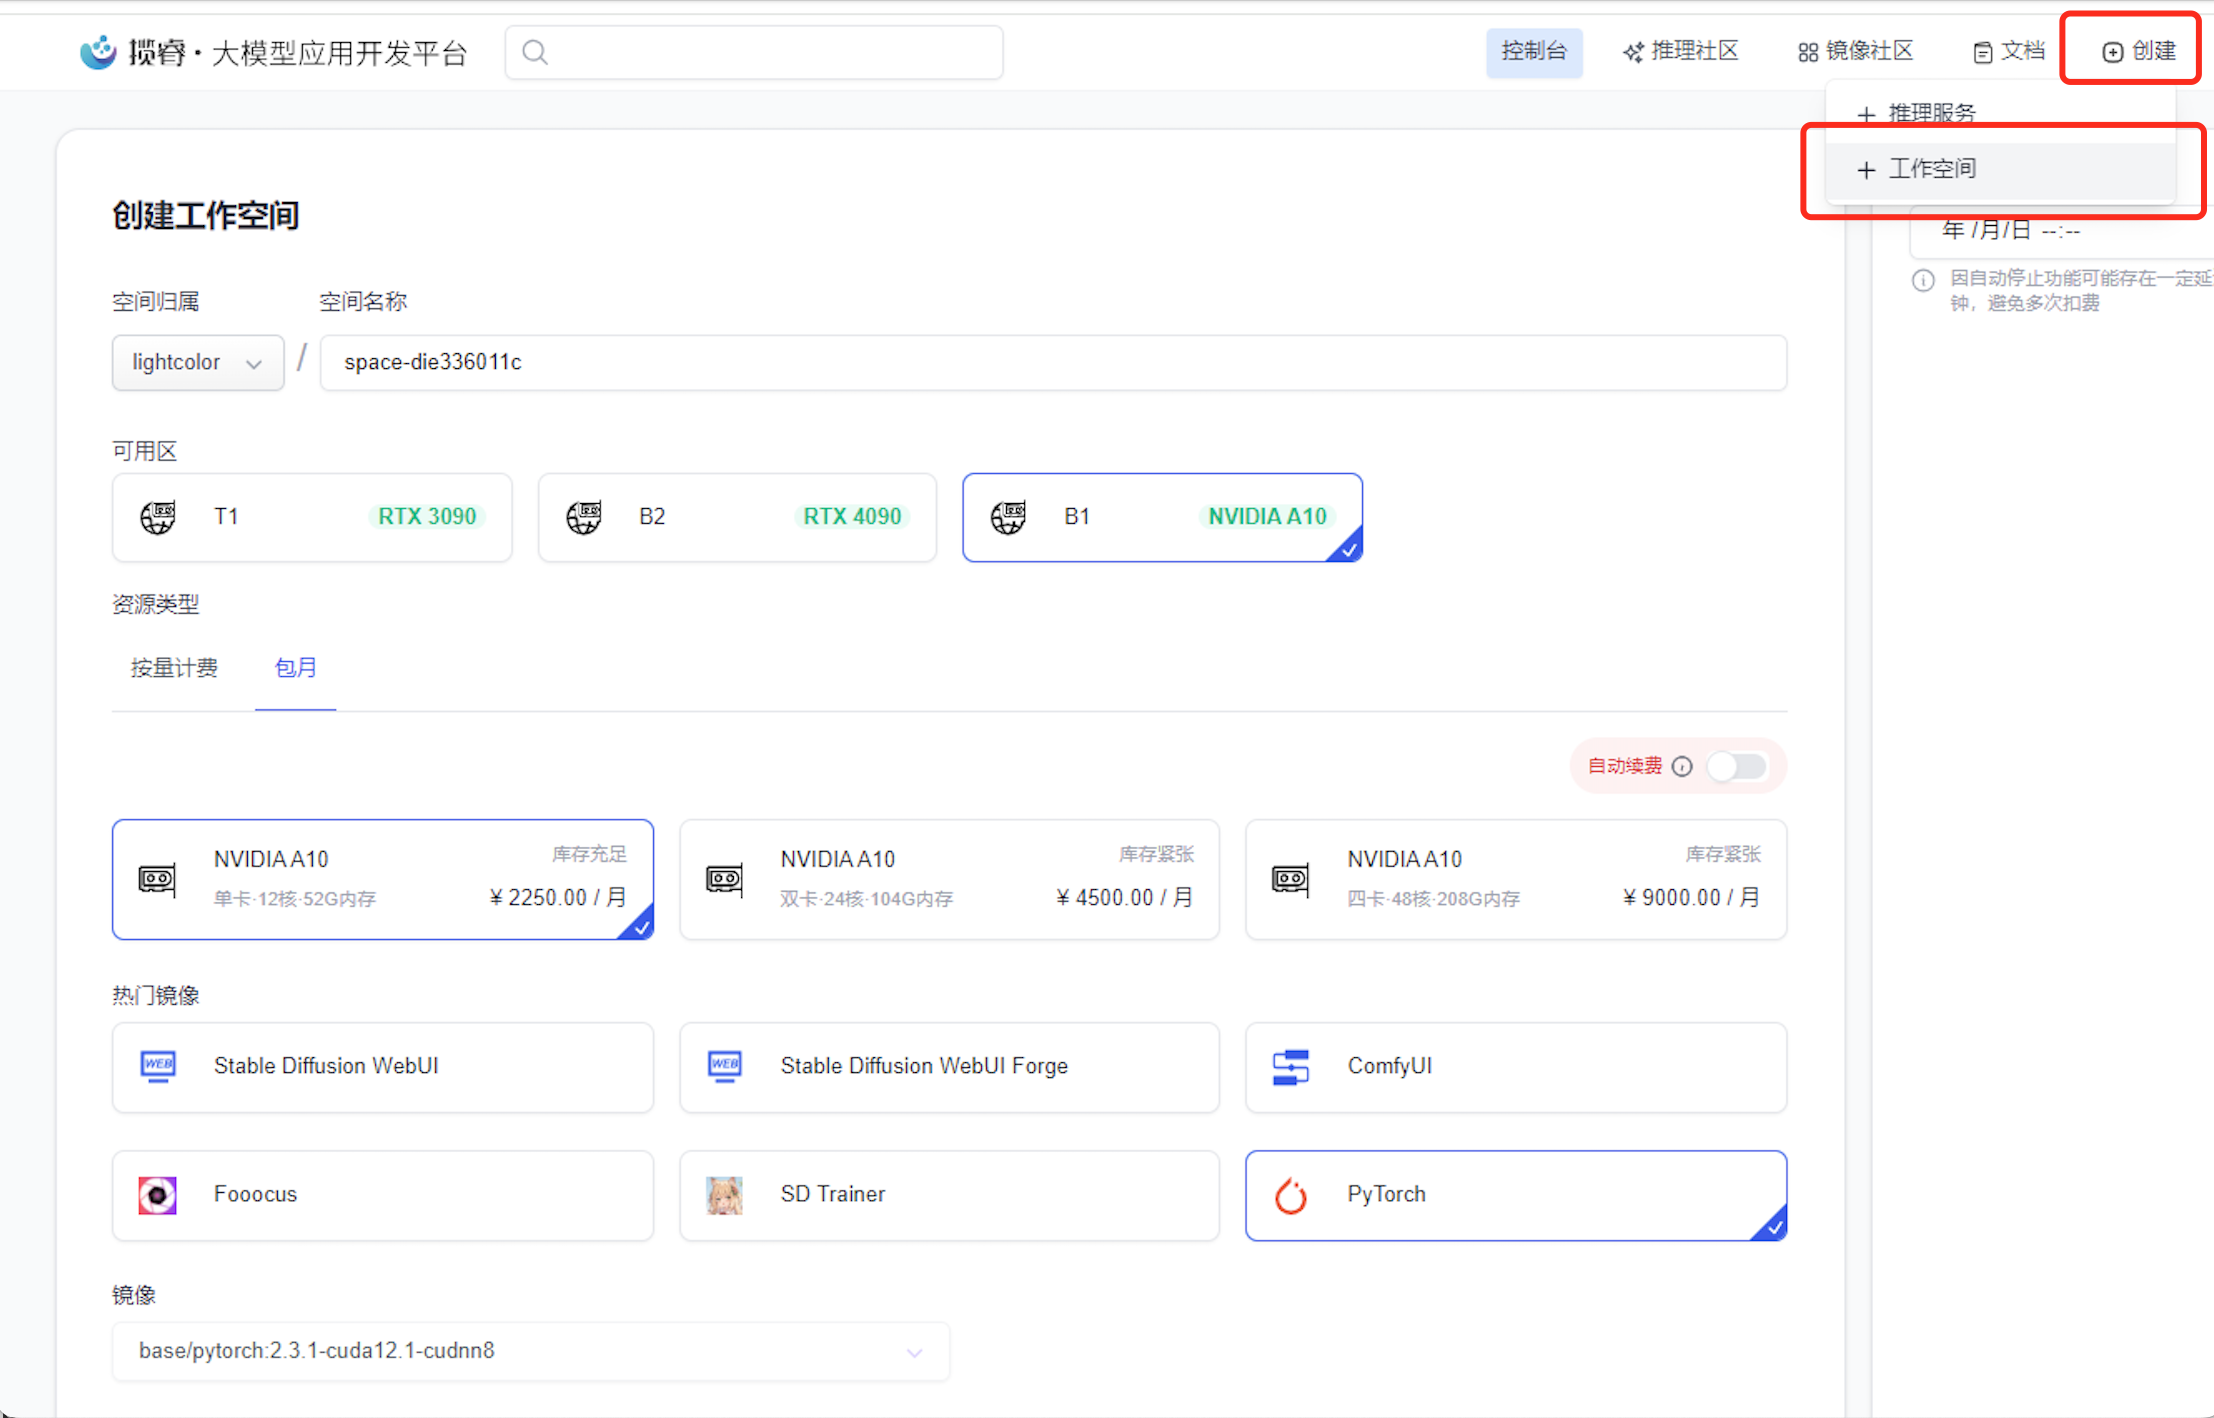Viewport: 2214px width, 1418px height.
Task: Select the B2 RTX 4090 zone
Action: pyautogui.click(x=737, y=517)
